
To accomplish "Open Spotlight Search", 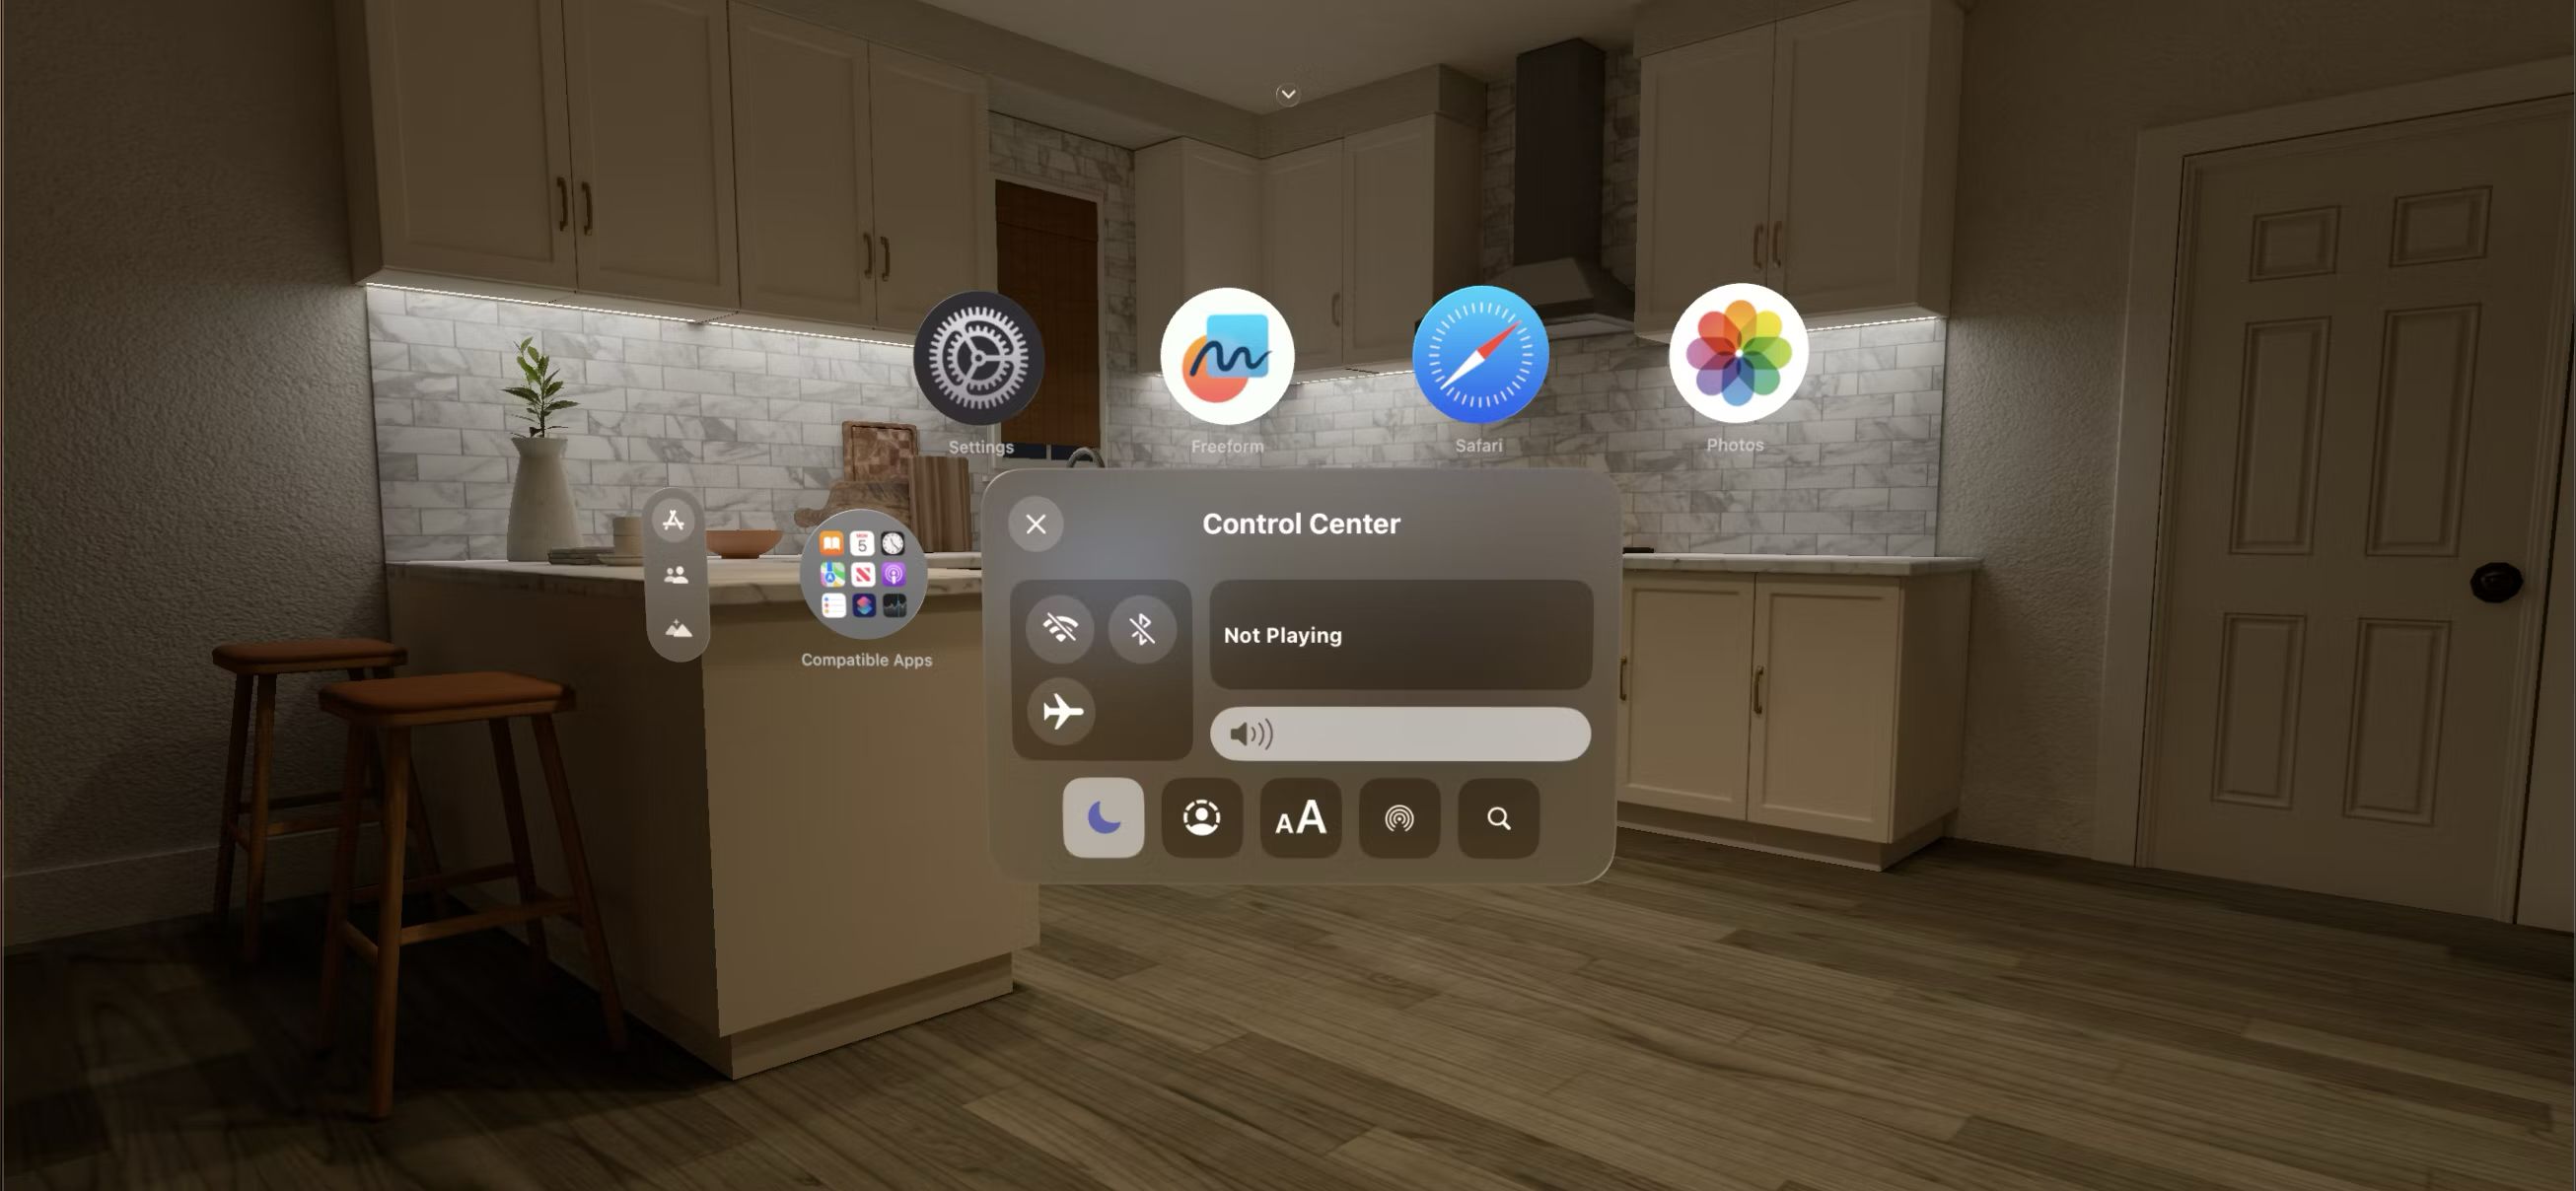I will point(1495,818).
